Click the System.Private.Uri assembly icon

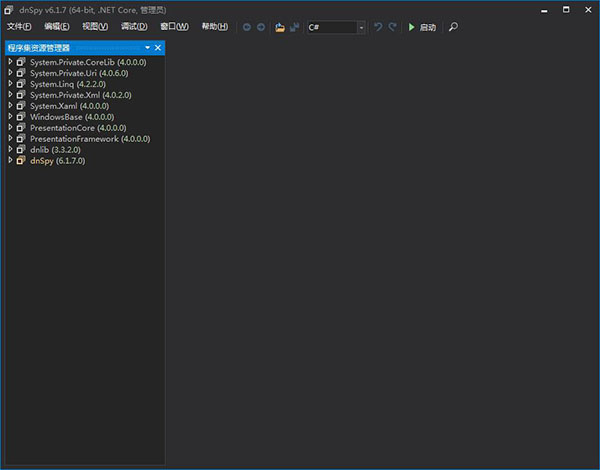tap(21, 73)
